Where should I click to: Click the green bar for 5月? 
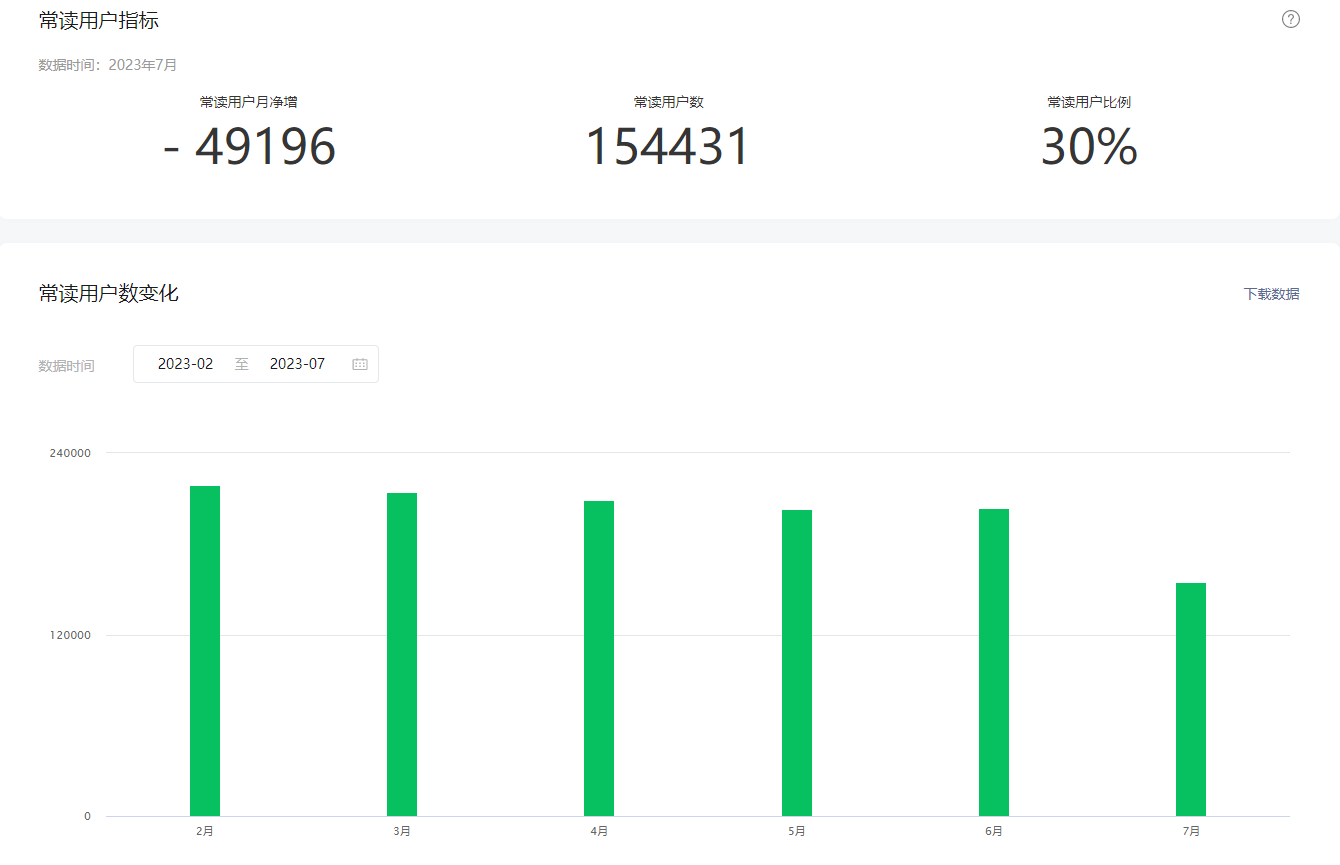797,663
